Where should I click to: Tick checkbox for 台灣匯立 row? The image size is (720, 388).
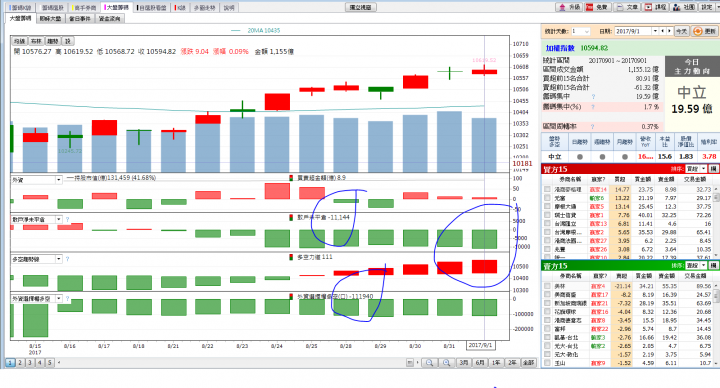pos(547,224)
